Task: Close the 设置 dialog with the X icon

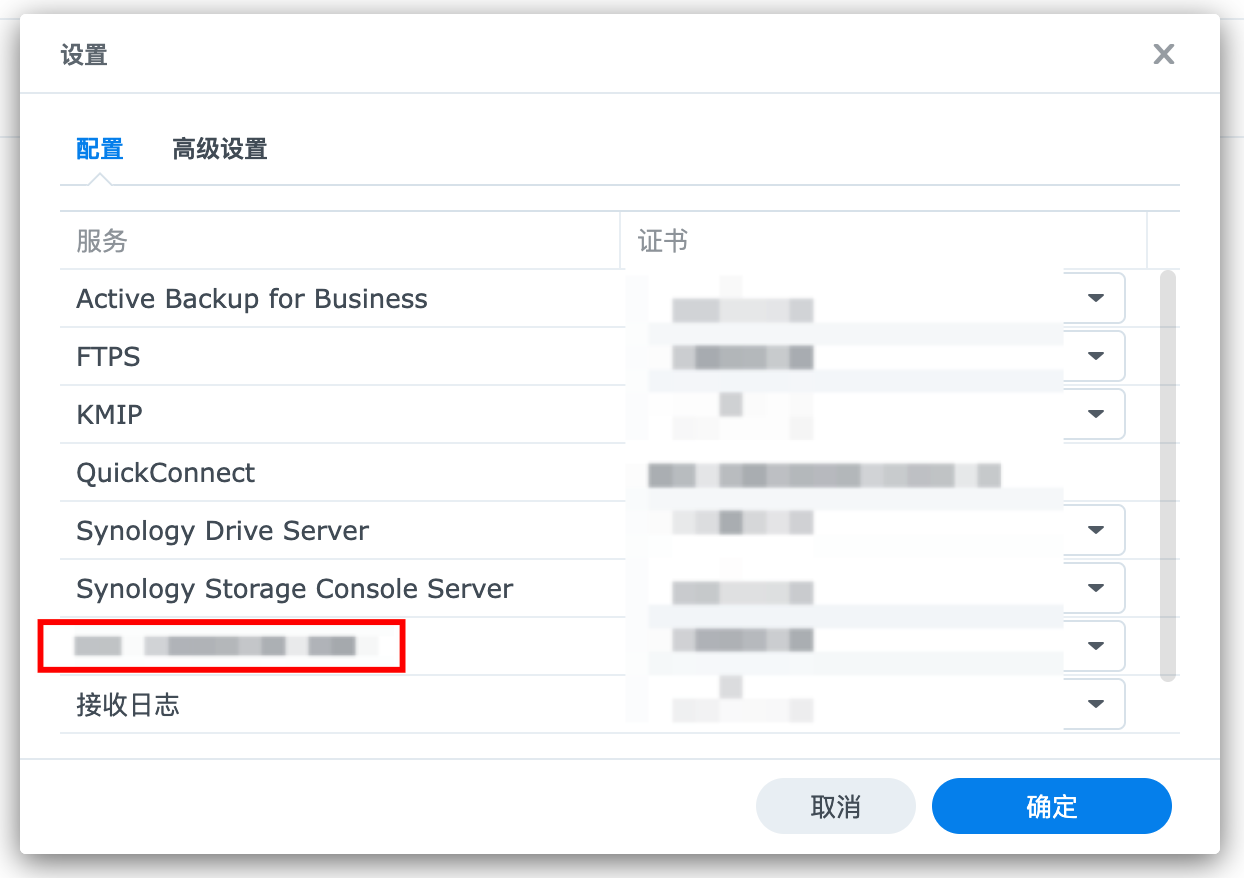Action: point(1163,54)
